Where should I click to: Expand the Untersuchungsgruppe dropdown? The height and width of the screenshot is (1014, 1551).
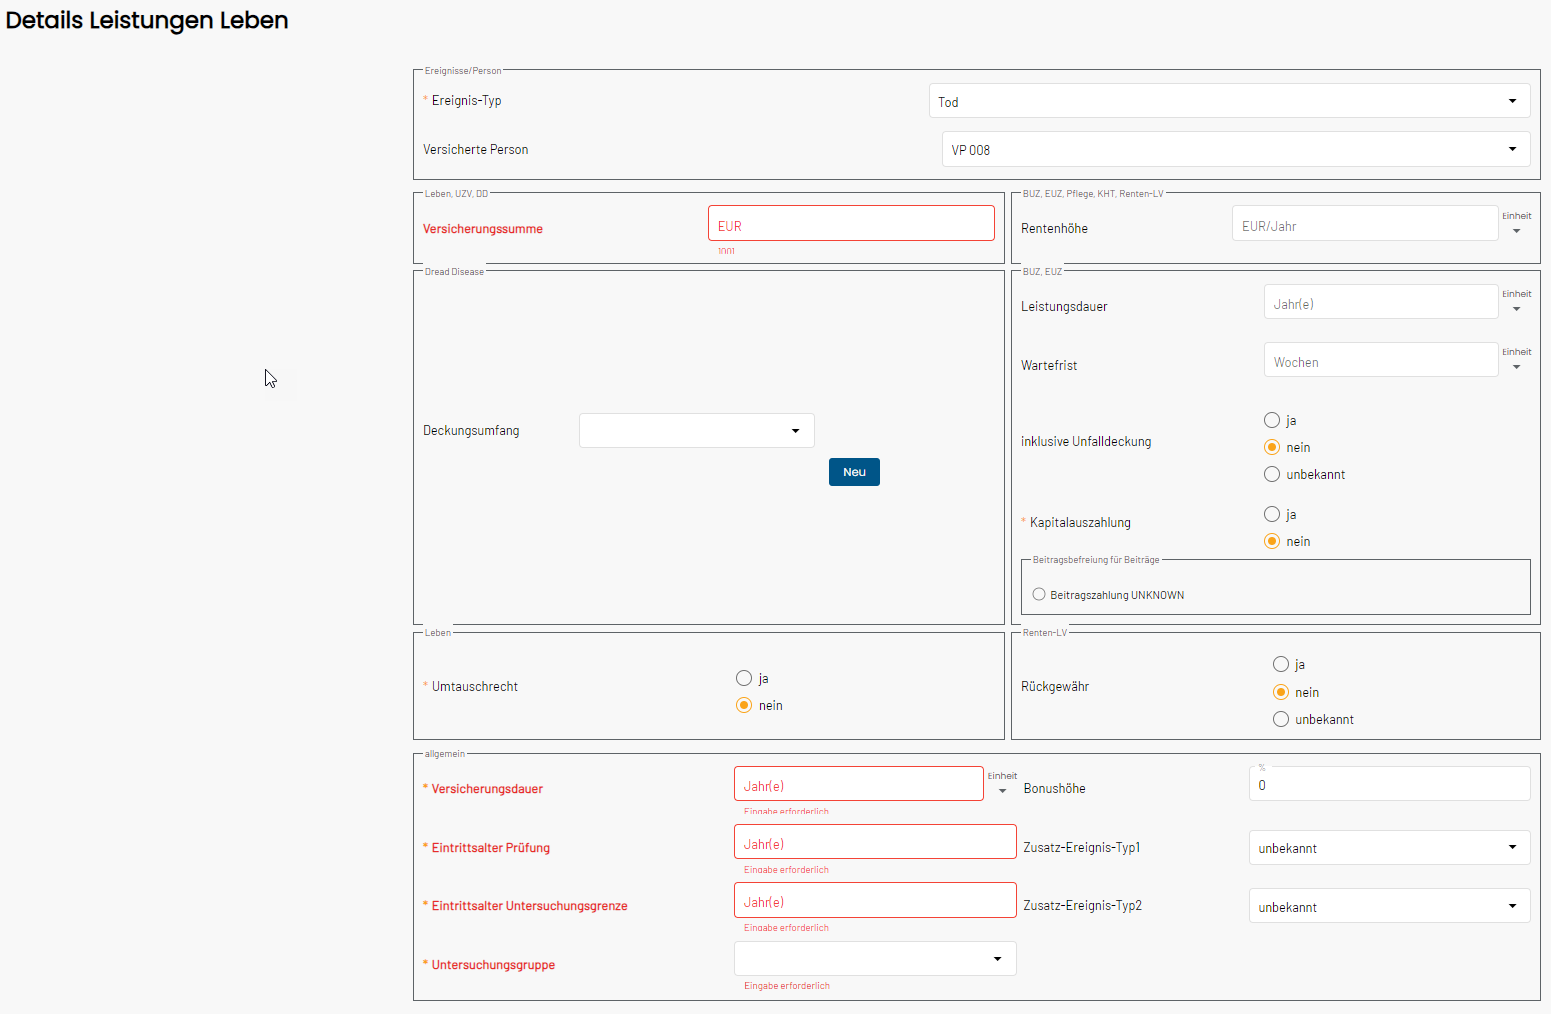pyautogui.click(x=875, y=959)
